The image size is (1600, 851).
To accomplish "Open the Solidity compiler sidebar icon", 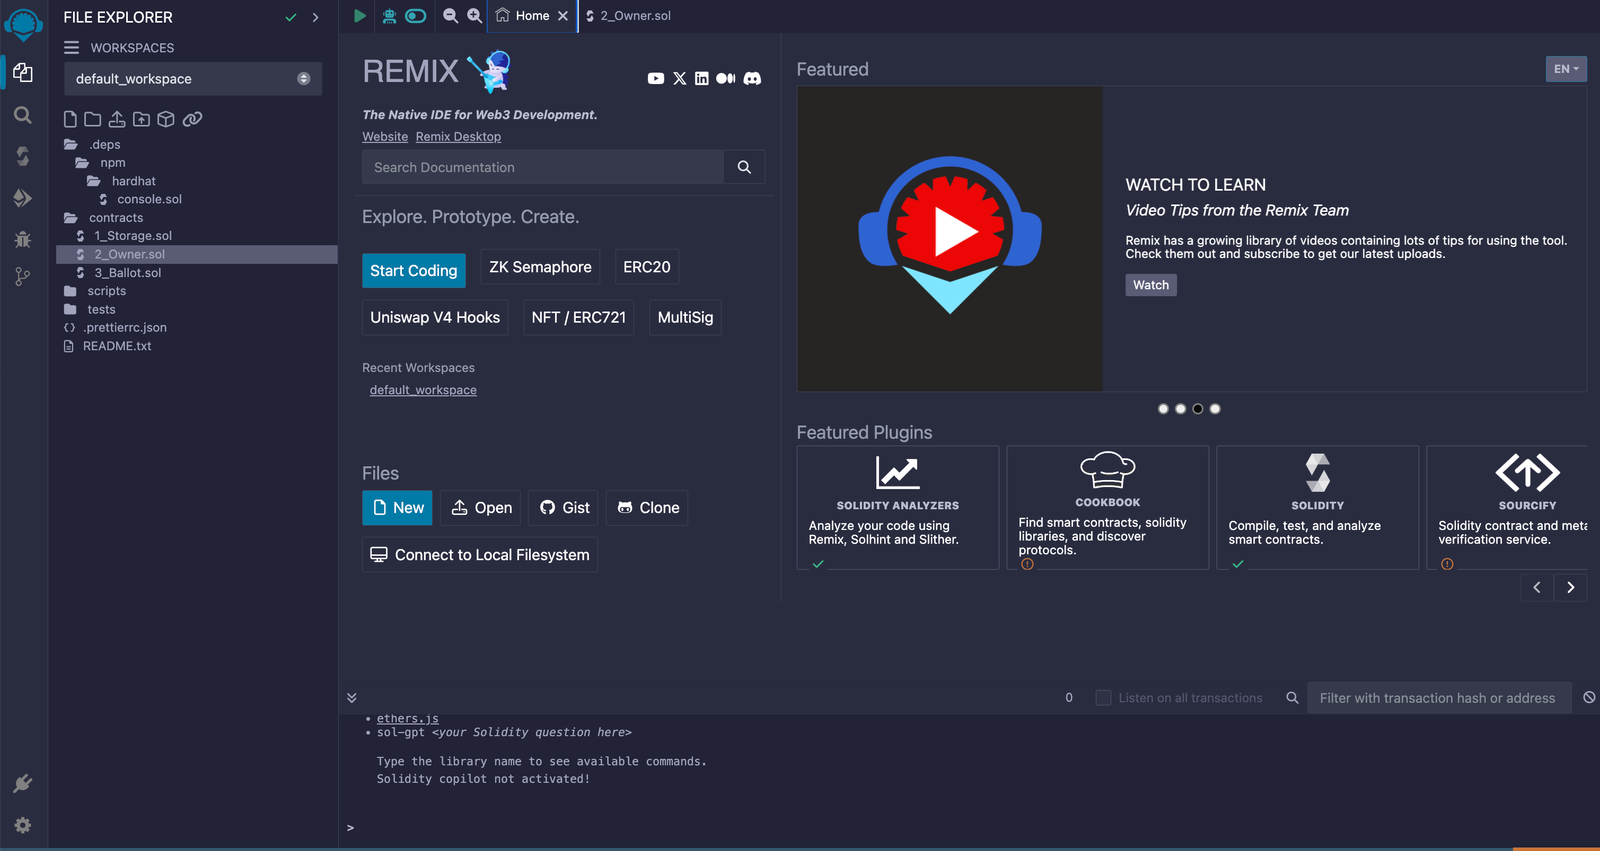I will click(23, 156).
